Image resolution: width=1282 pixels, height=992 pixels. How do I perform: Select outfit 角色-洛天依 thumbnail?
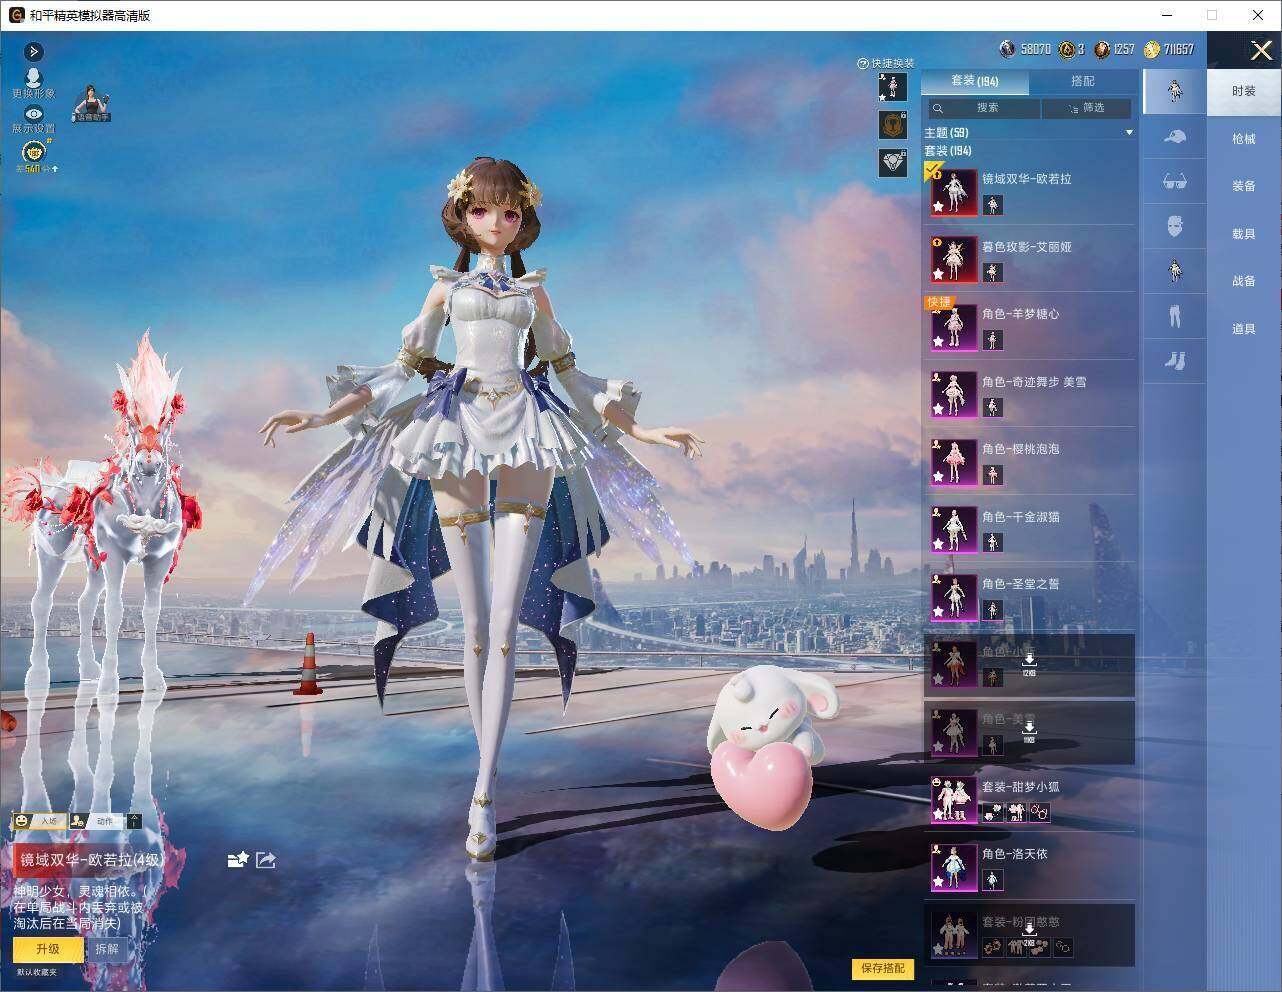click(x=954, y=867)
